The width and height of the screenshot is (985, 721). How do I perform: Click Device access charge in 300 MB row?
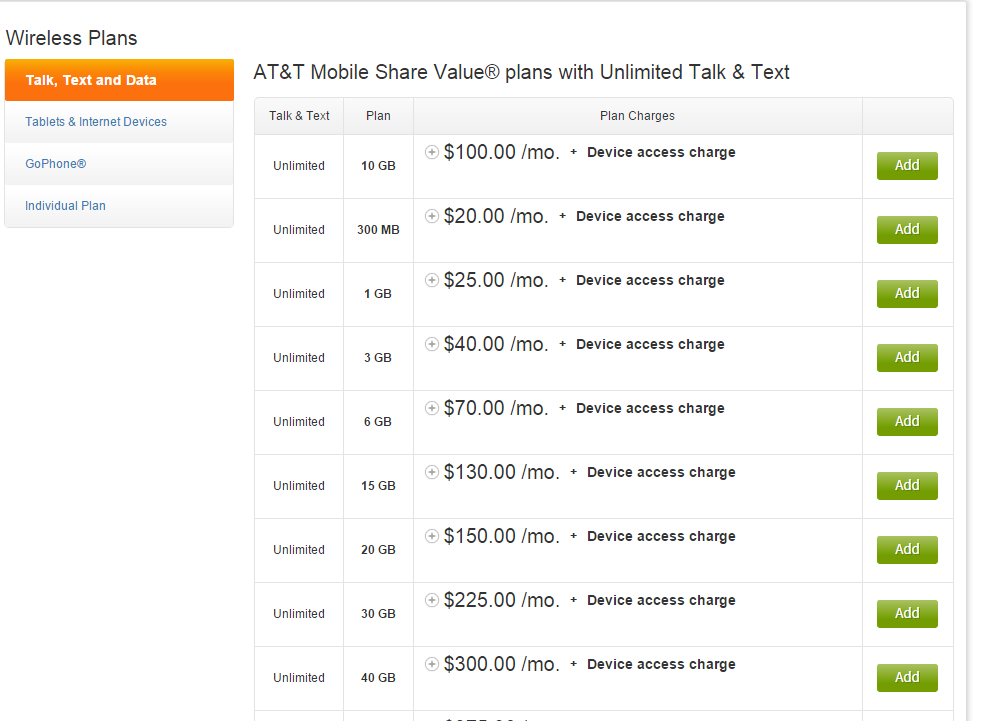650,217
